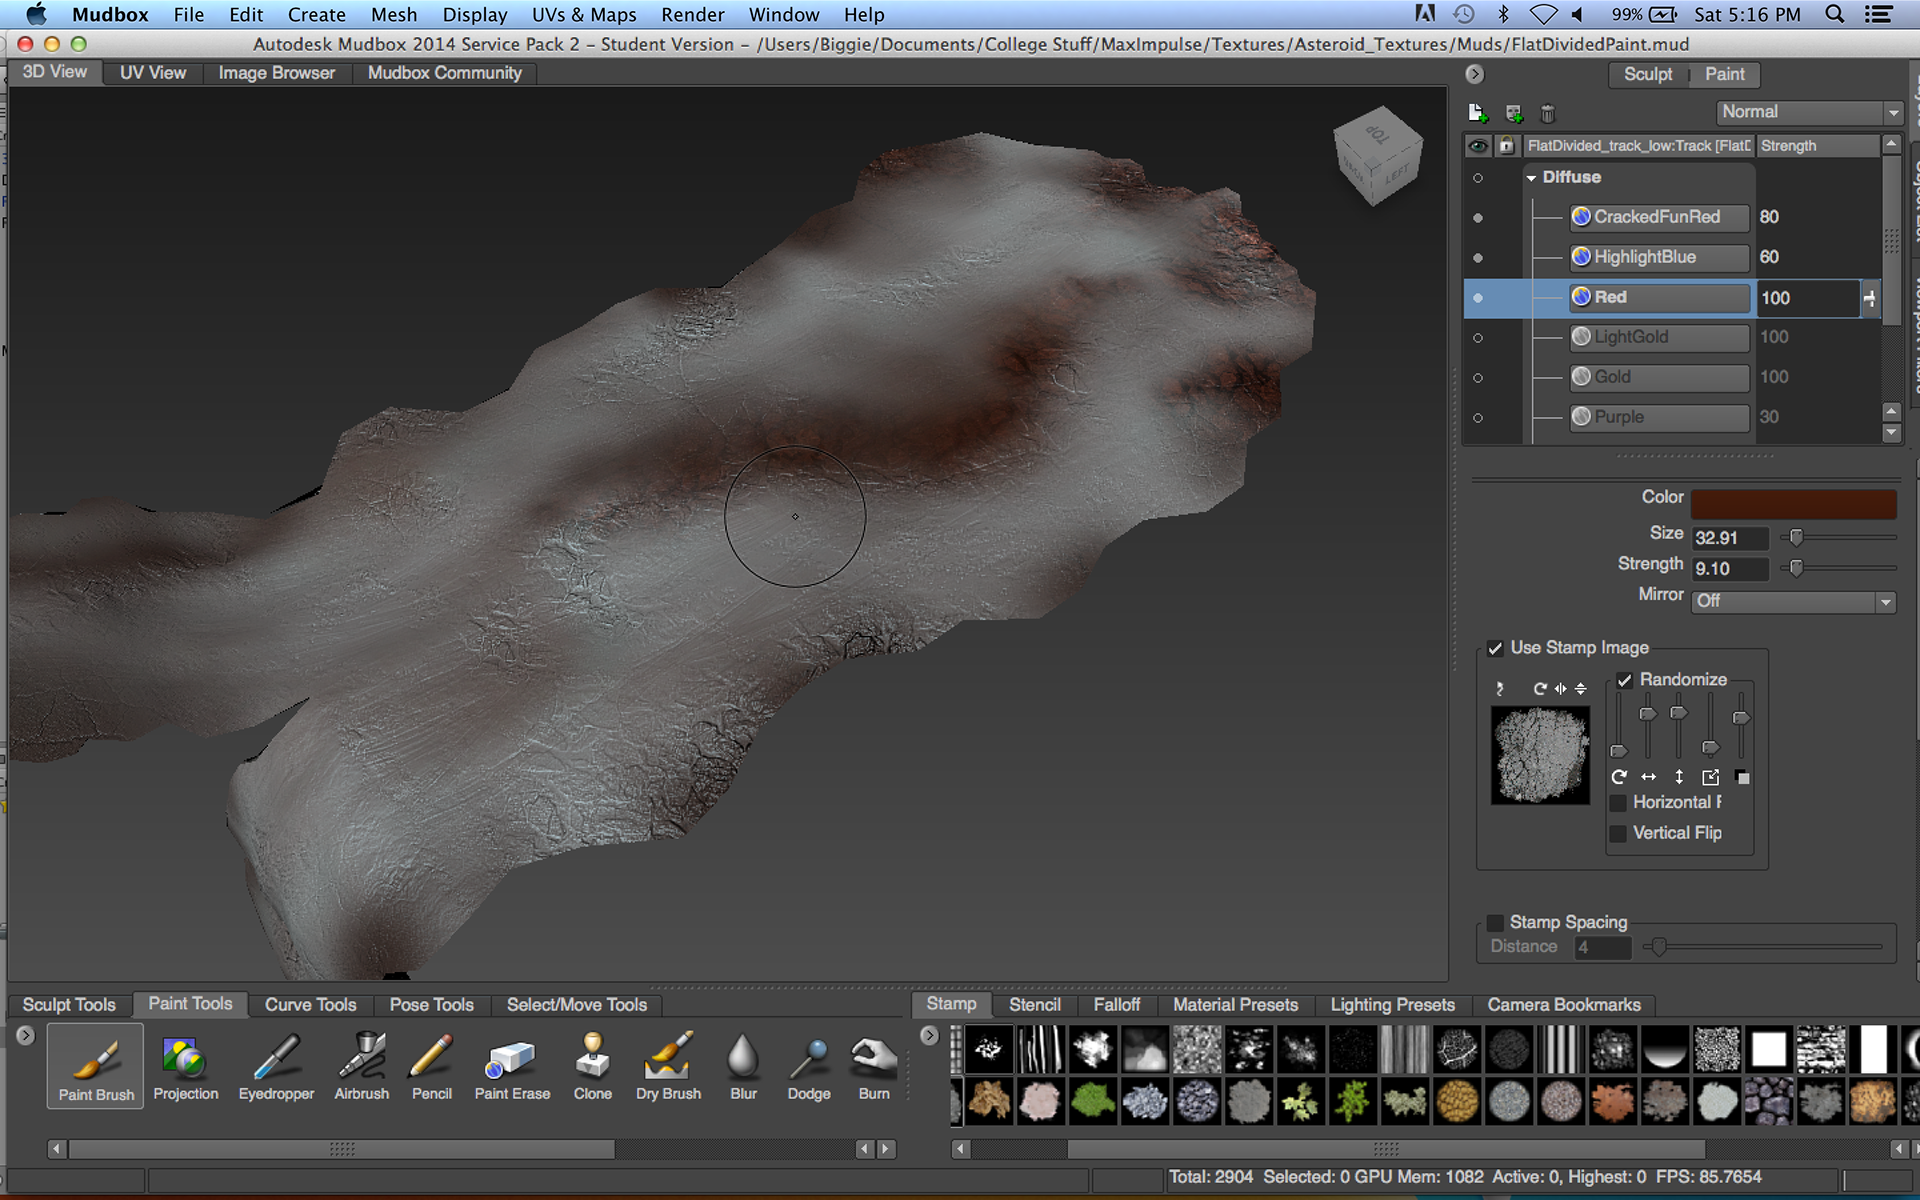This screenshot has width=1920, height=1200.
Task: Select the Blur tool
Action: (743, 1066)
